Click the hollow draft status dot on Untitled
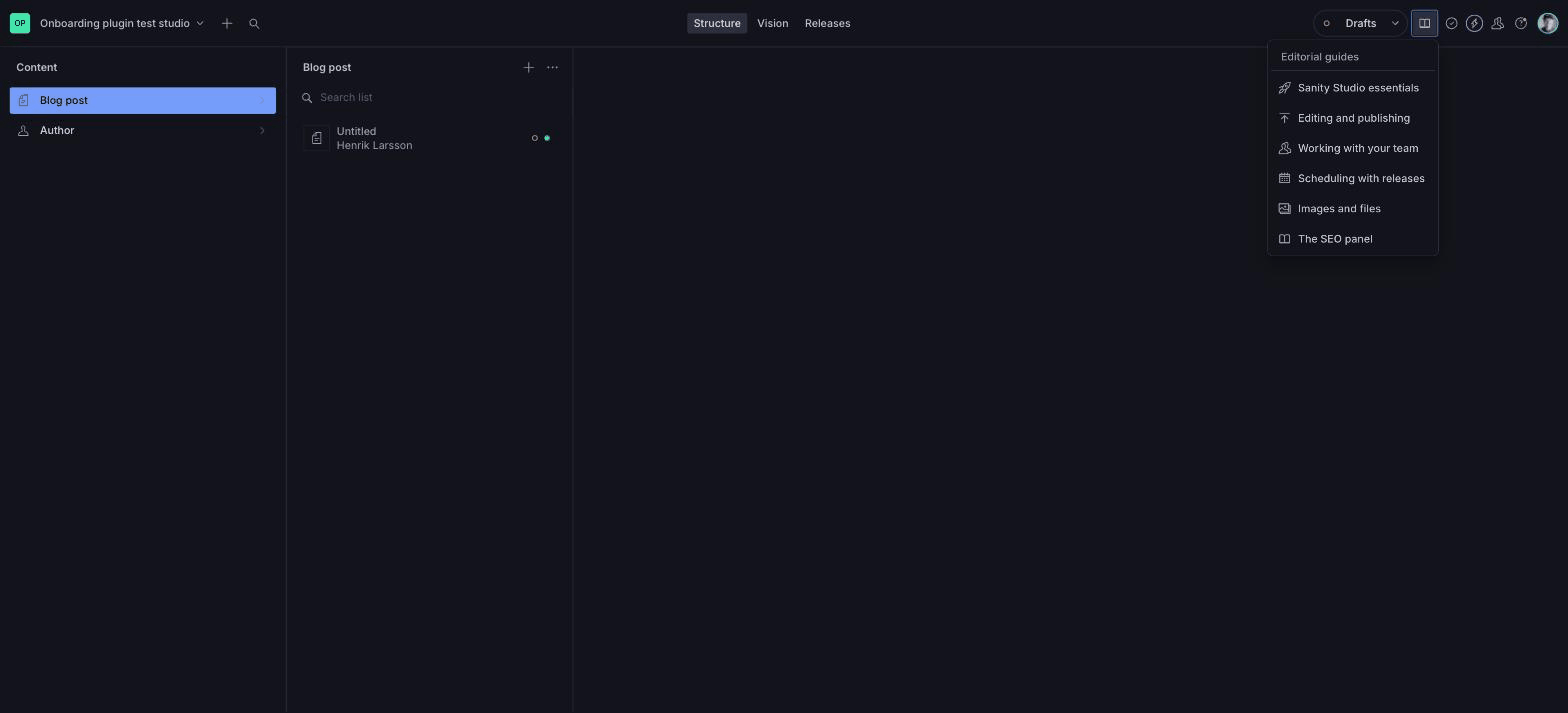The width and height of the screenshot is (1568, 713). (x=535, y=138)
